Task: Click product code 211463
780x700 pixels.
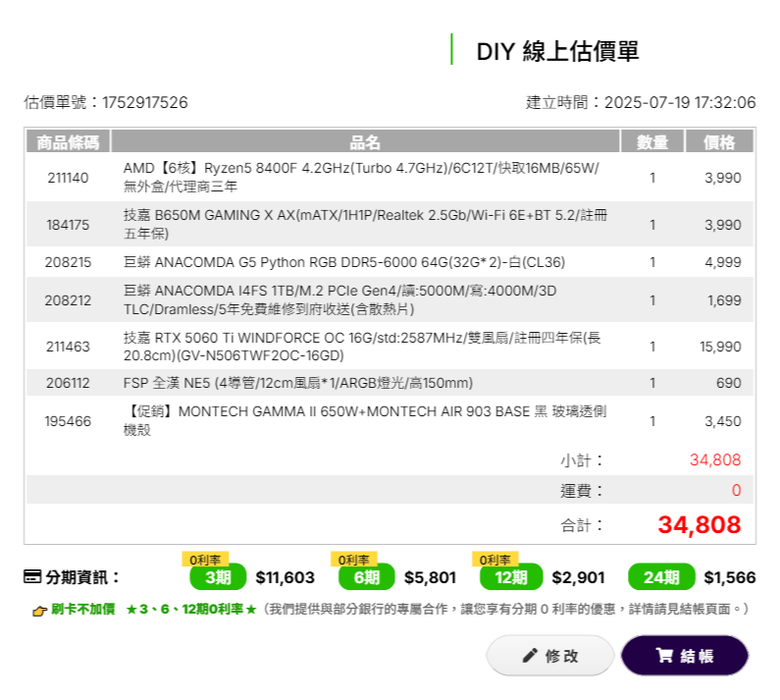Action: pos(68,347)
